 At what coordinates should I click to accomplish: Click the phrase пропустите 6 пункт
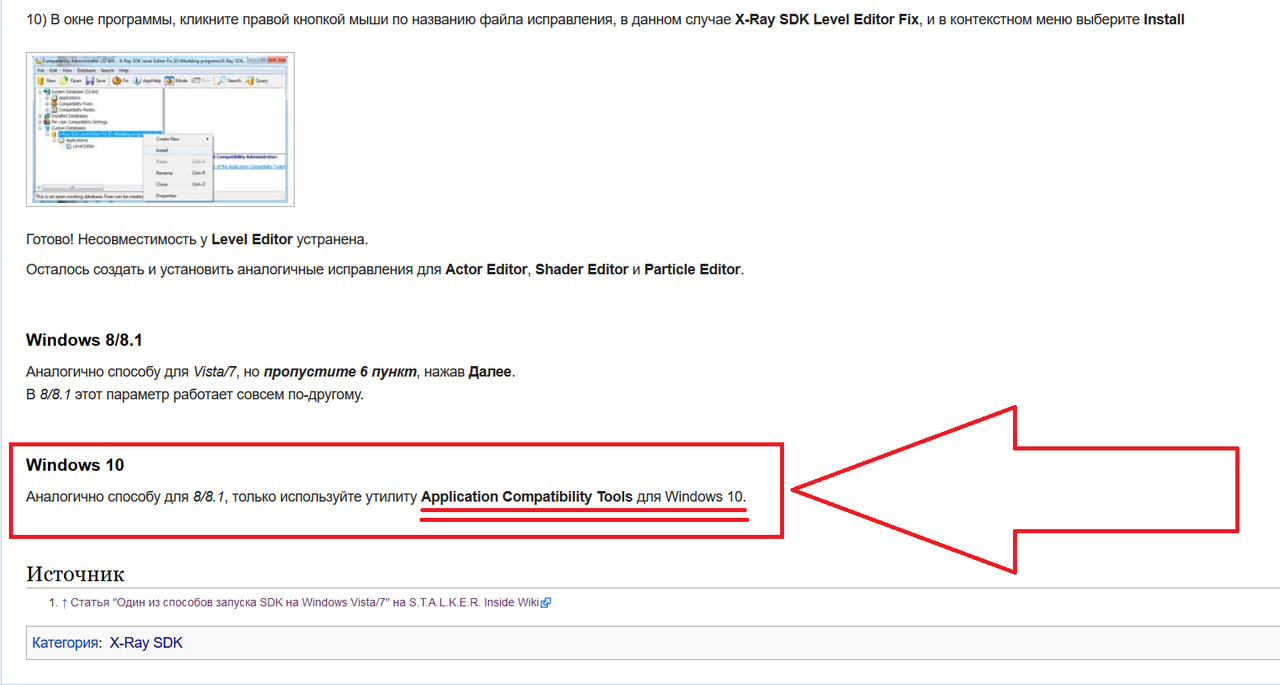click(x=341, y=372)
